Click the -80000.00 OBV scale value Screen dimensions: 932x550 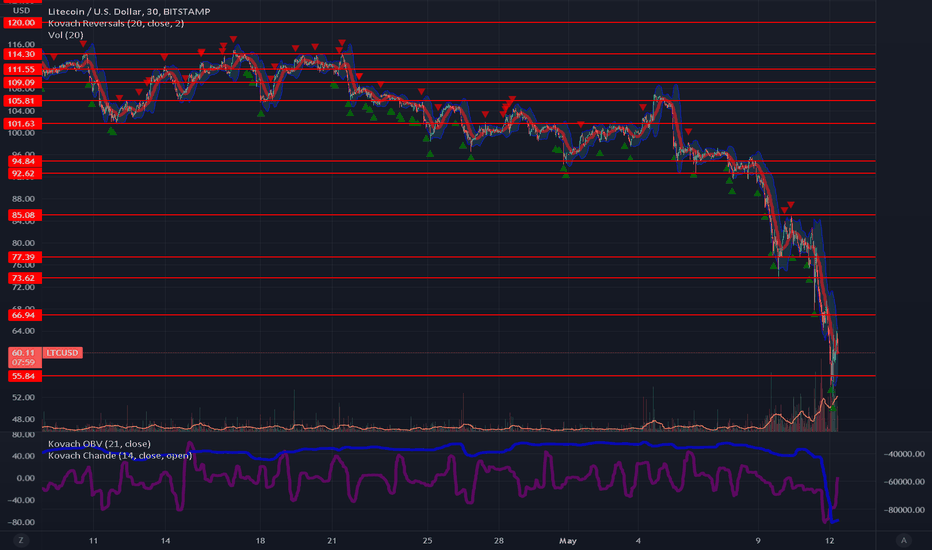pos(904,510)
